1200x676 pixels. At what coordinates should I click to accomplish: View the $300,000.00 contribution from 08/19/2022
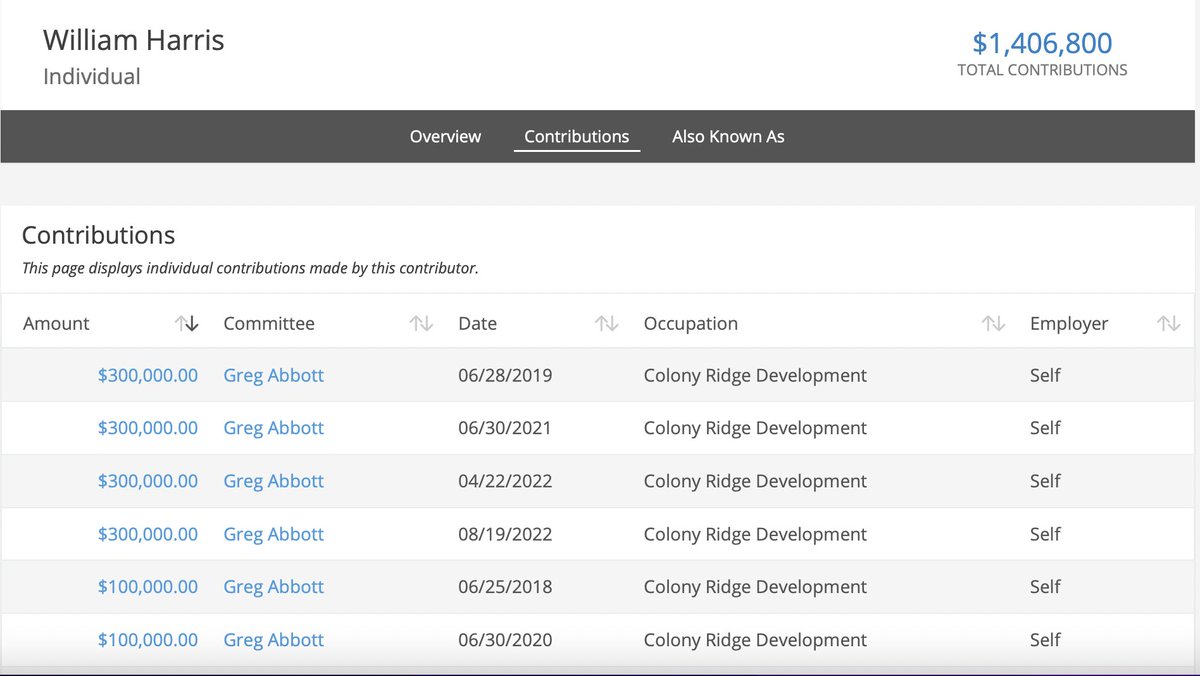(148, 534)
